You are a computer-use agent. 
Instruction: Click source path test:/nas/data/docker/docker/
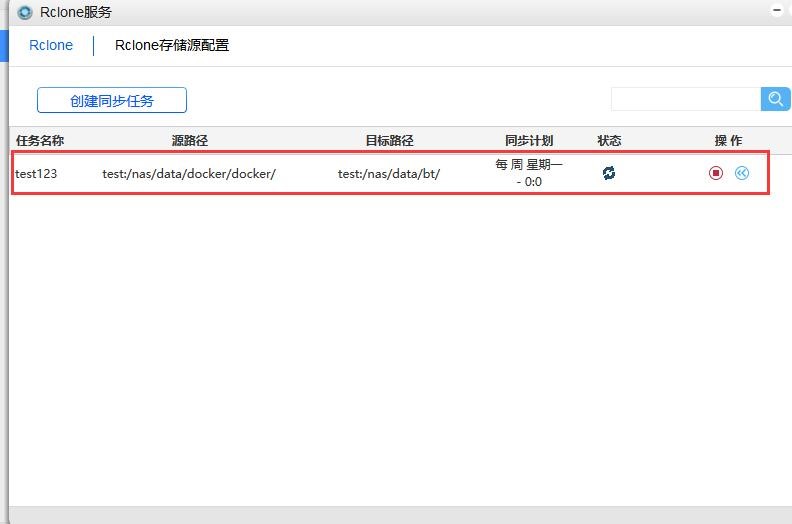coord(189,174)
